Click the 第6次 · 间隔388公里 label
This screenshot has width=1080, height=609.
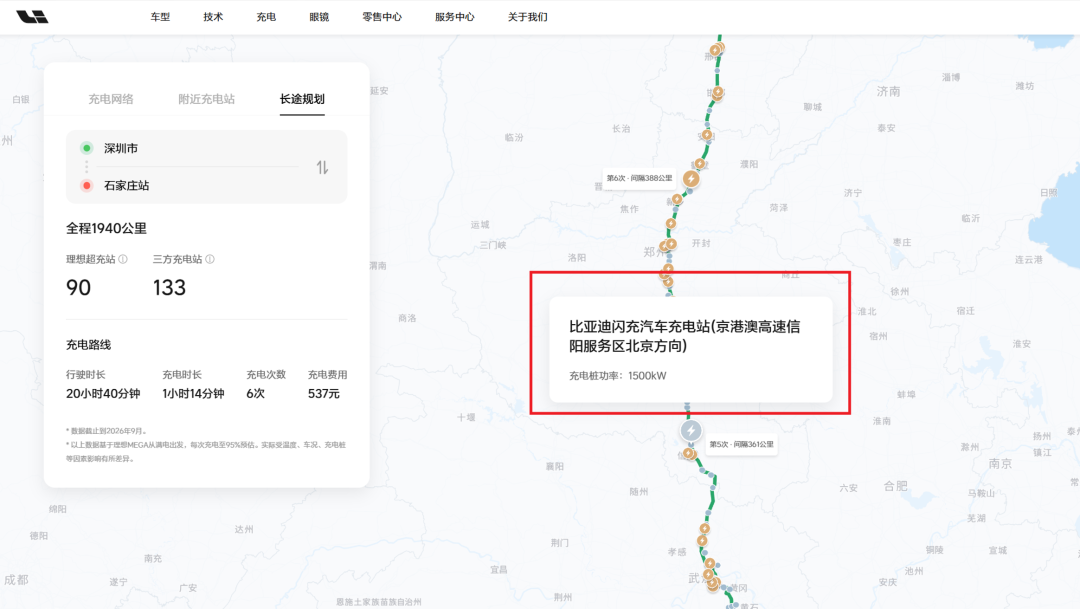coord(639,178)
